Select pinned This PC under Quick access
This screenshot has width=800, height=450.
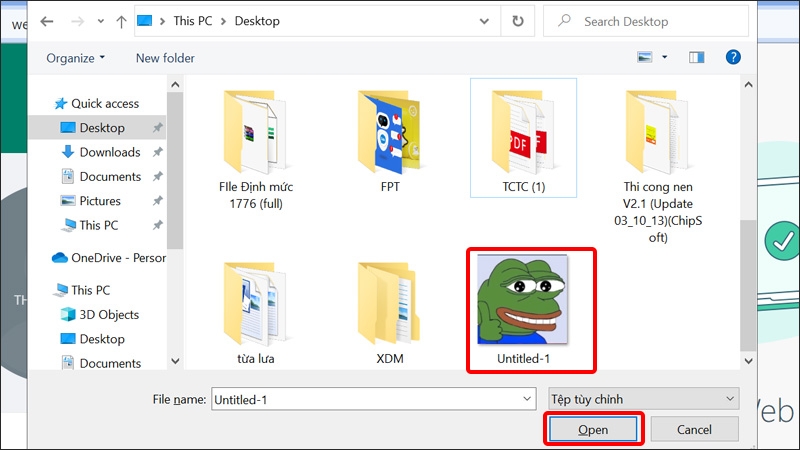tap(98, 225)
